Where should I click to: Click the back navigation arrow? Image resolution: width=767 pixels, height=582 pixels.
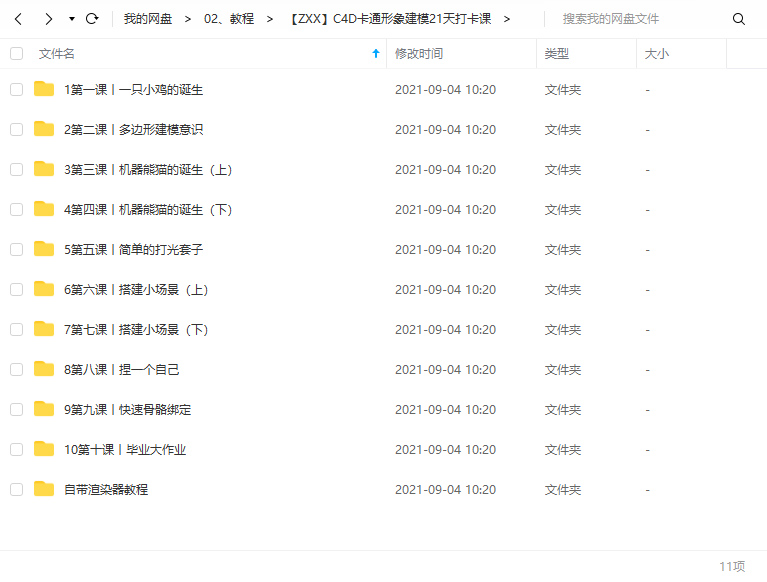point(18,19)
